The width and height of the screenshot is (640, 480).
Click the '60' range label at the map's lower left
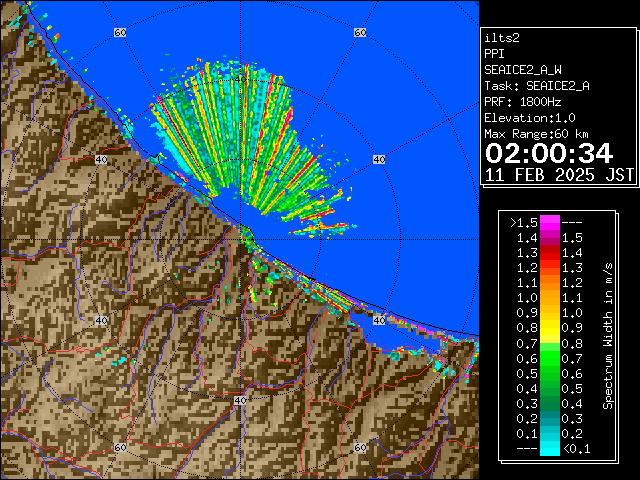click(x=120, y=447)
